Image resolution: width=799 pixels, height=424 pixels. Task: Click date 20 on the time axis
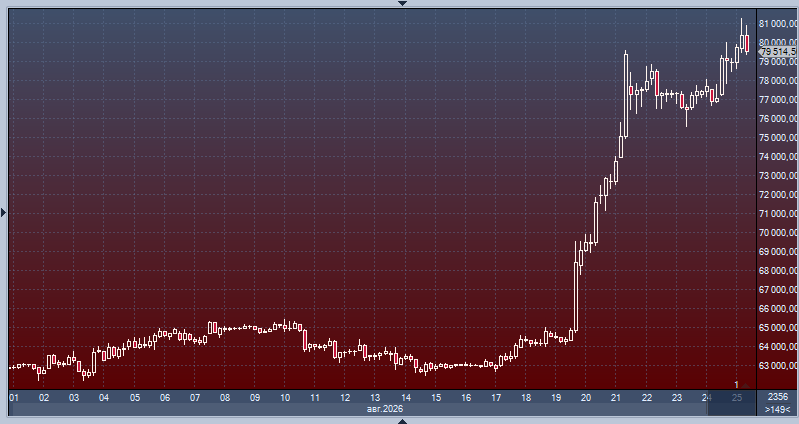(586, 398)
